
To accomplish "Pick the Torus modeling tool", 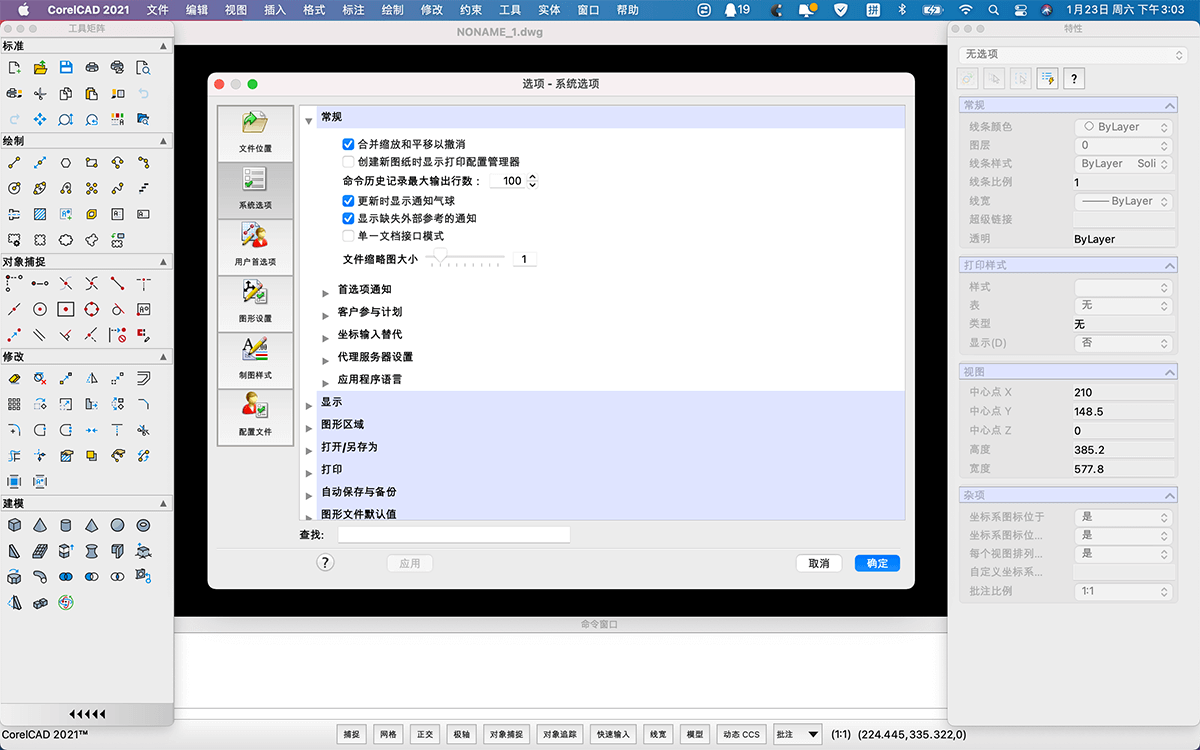I will point(144,524).
